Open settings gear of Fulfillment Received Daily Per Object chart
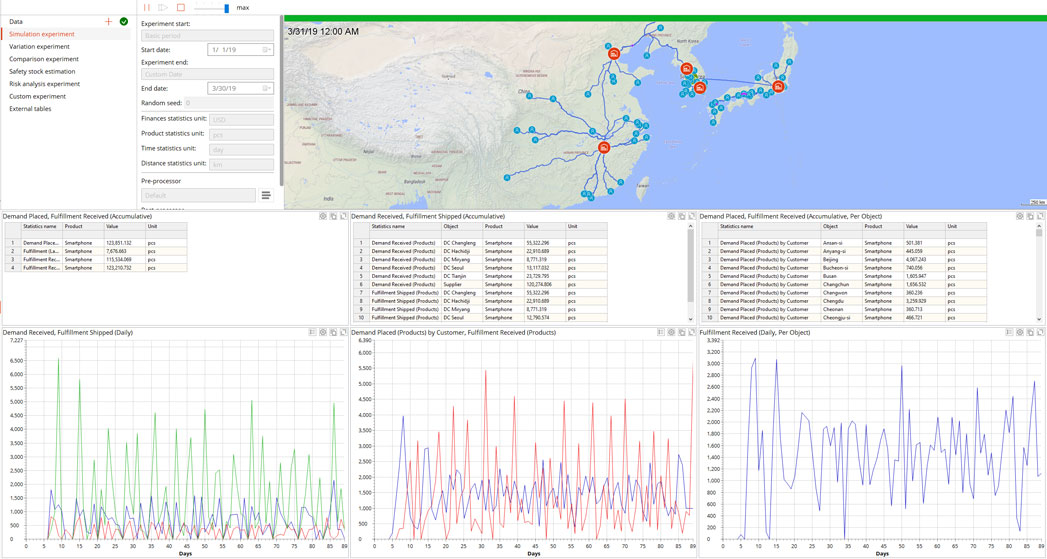This screenshot has width=1047, height=559. [x=1020, y=332]
